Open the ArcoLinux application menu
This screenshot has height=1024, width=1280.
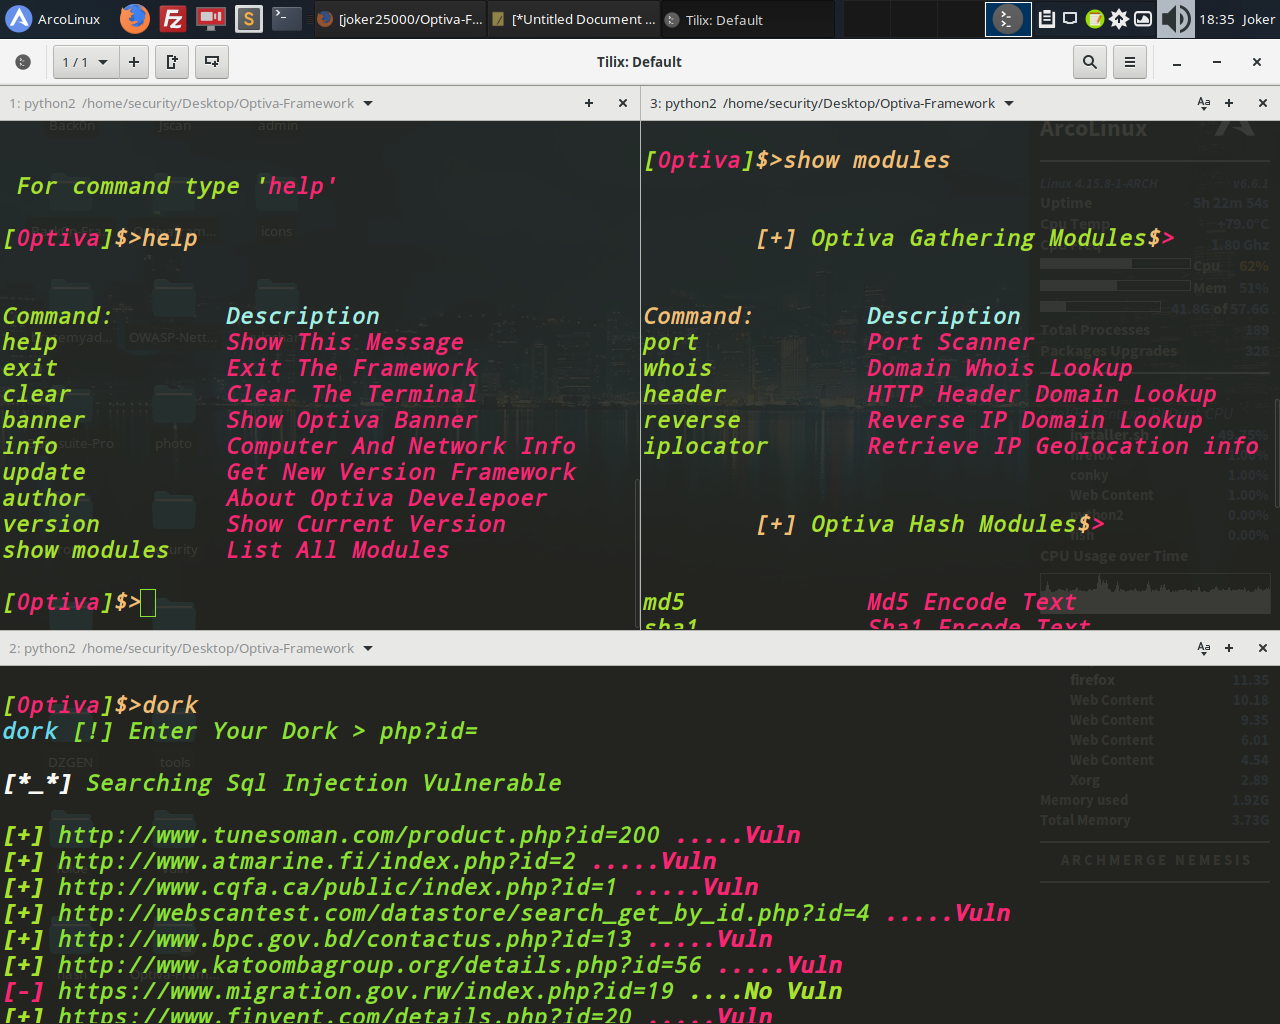tap(53, 19)
